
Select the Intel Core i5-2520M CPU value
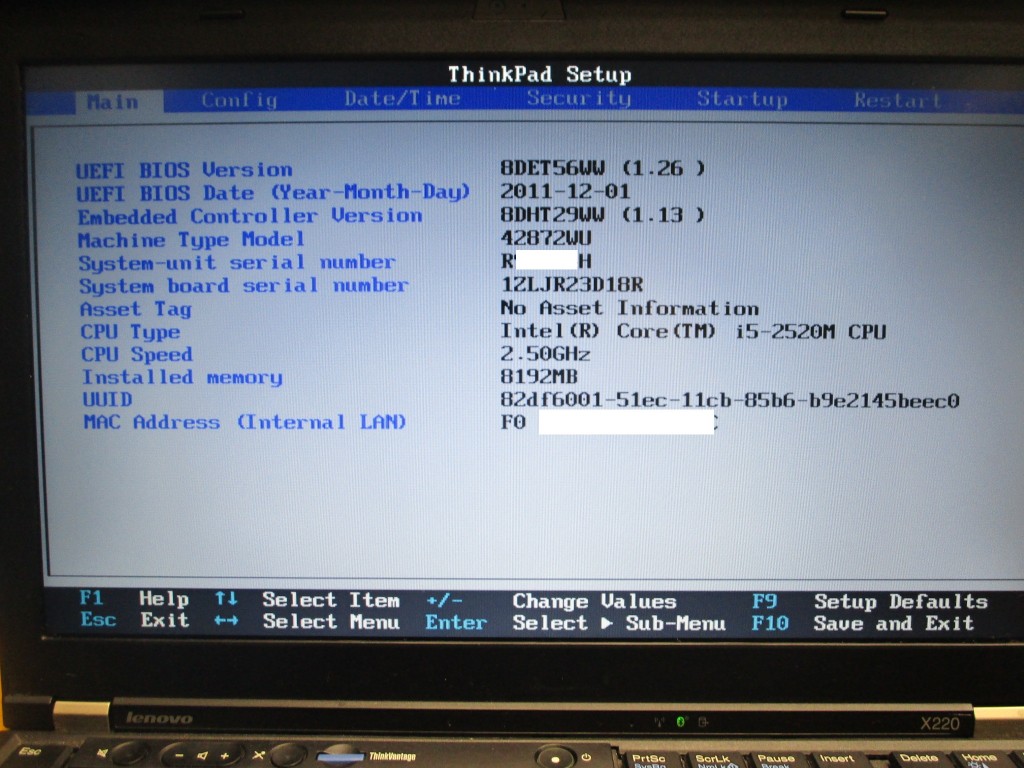tap(693, 331)
